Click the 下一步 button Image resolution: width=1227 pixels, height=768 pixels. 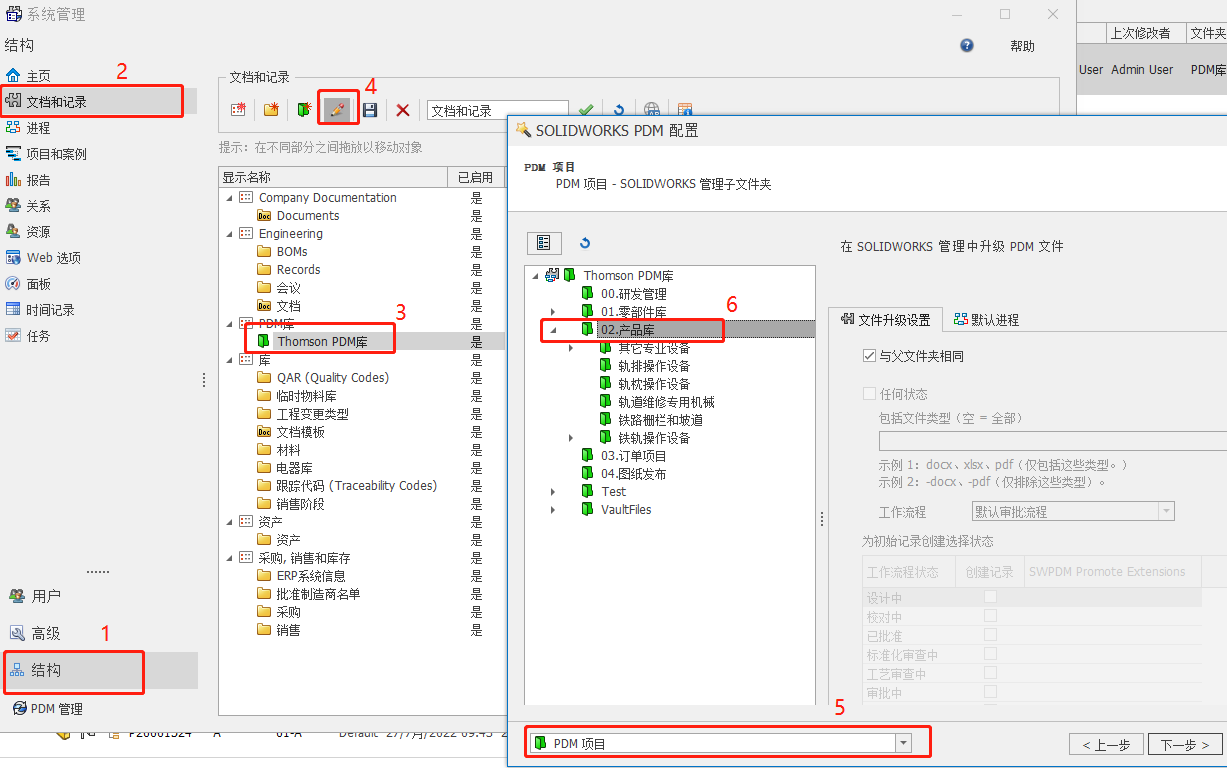(1185, 745)
